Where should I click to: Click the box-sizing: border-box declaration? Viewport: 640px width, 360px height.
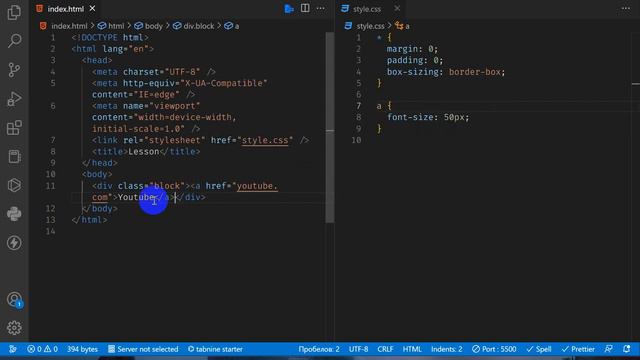[446, 72]
